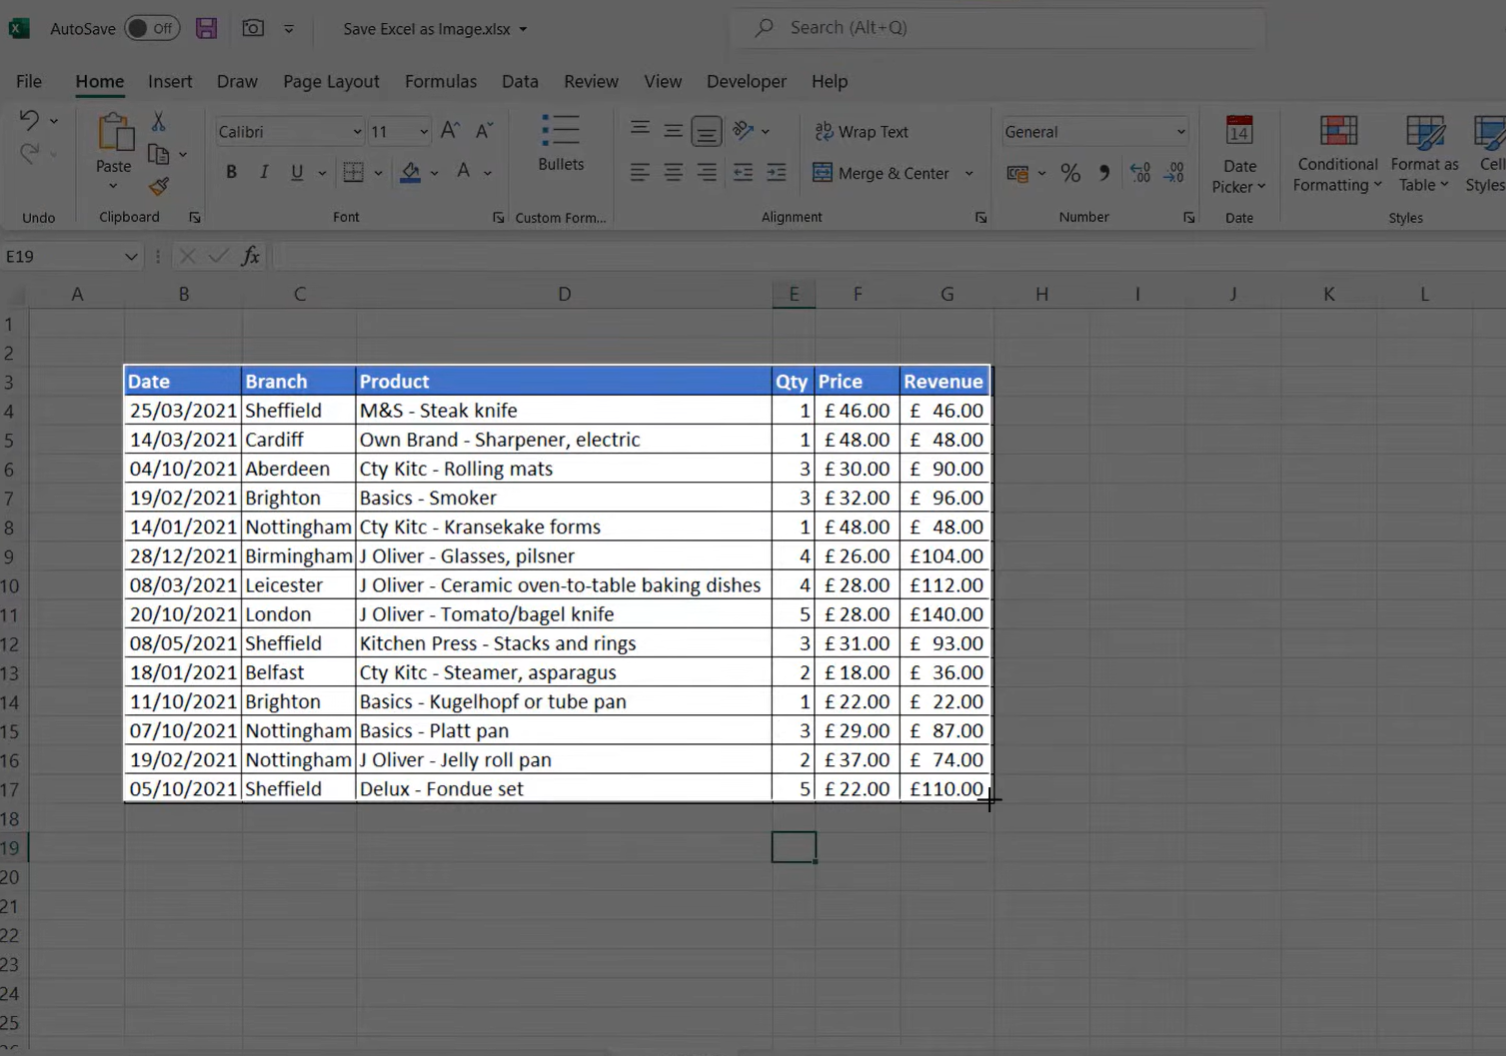Image resolution: width=1506 pixels, height=1056 pixels.
Task: Click the Format Painter brush icon
Action: [x=158, y=186]
